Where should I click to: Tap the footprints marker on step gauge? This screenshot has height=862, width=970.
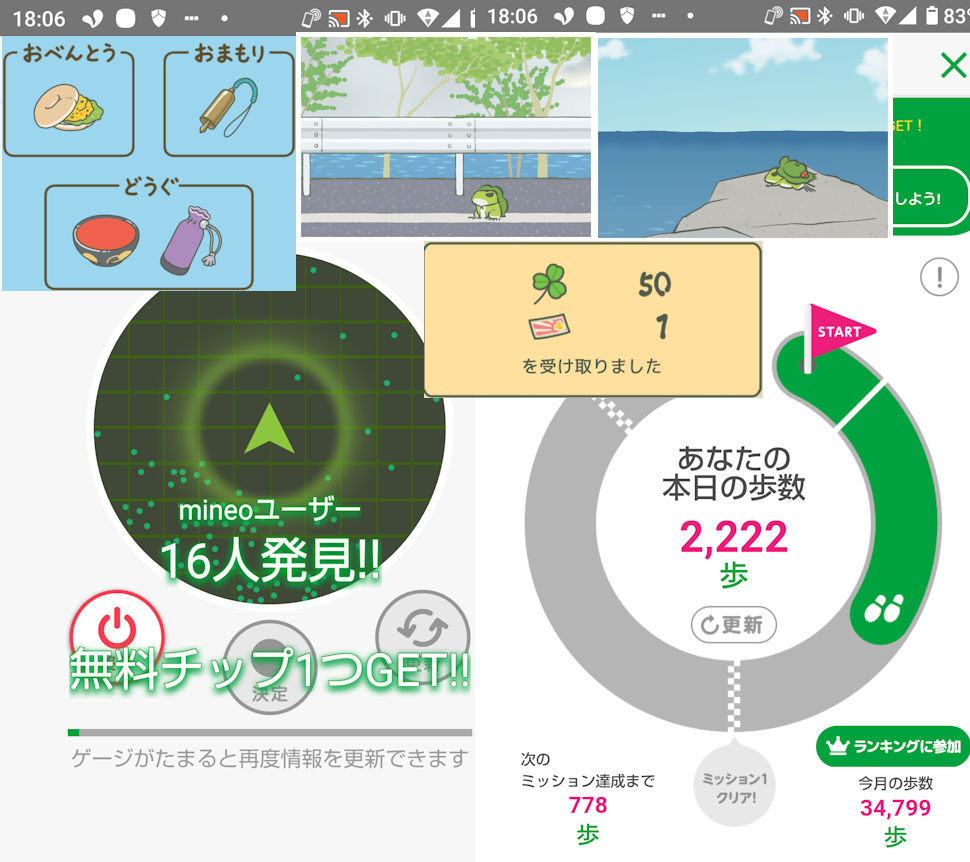(884, 608)
